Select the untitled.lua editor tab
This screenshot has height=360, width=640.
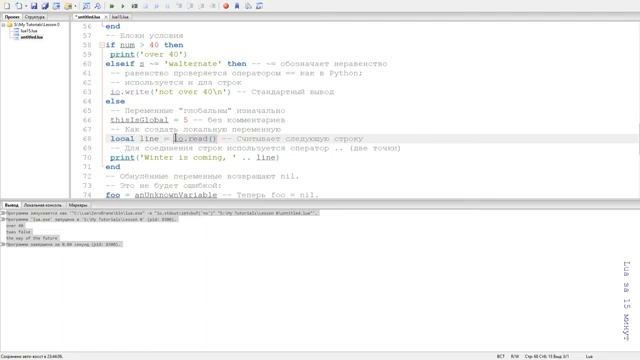point(89,17)
